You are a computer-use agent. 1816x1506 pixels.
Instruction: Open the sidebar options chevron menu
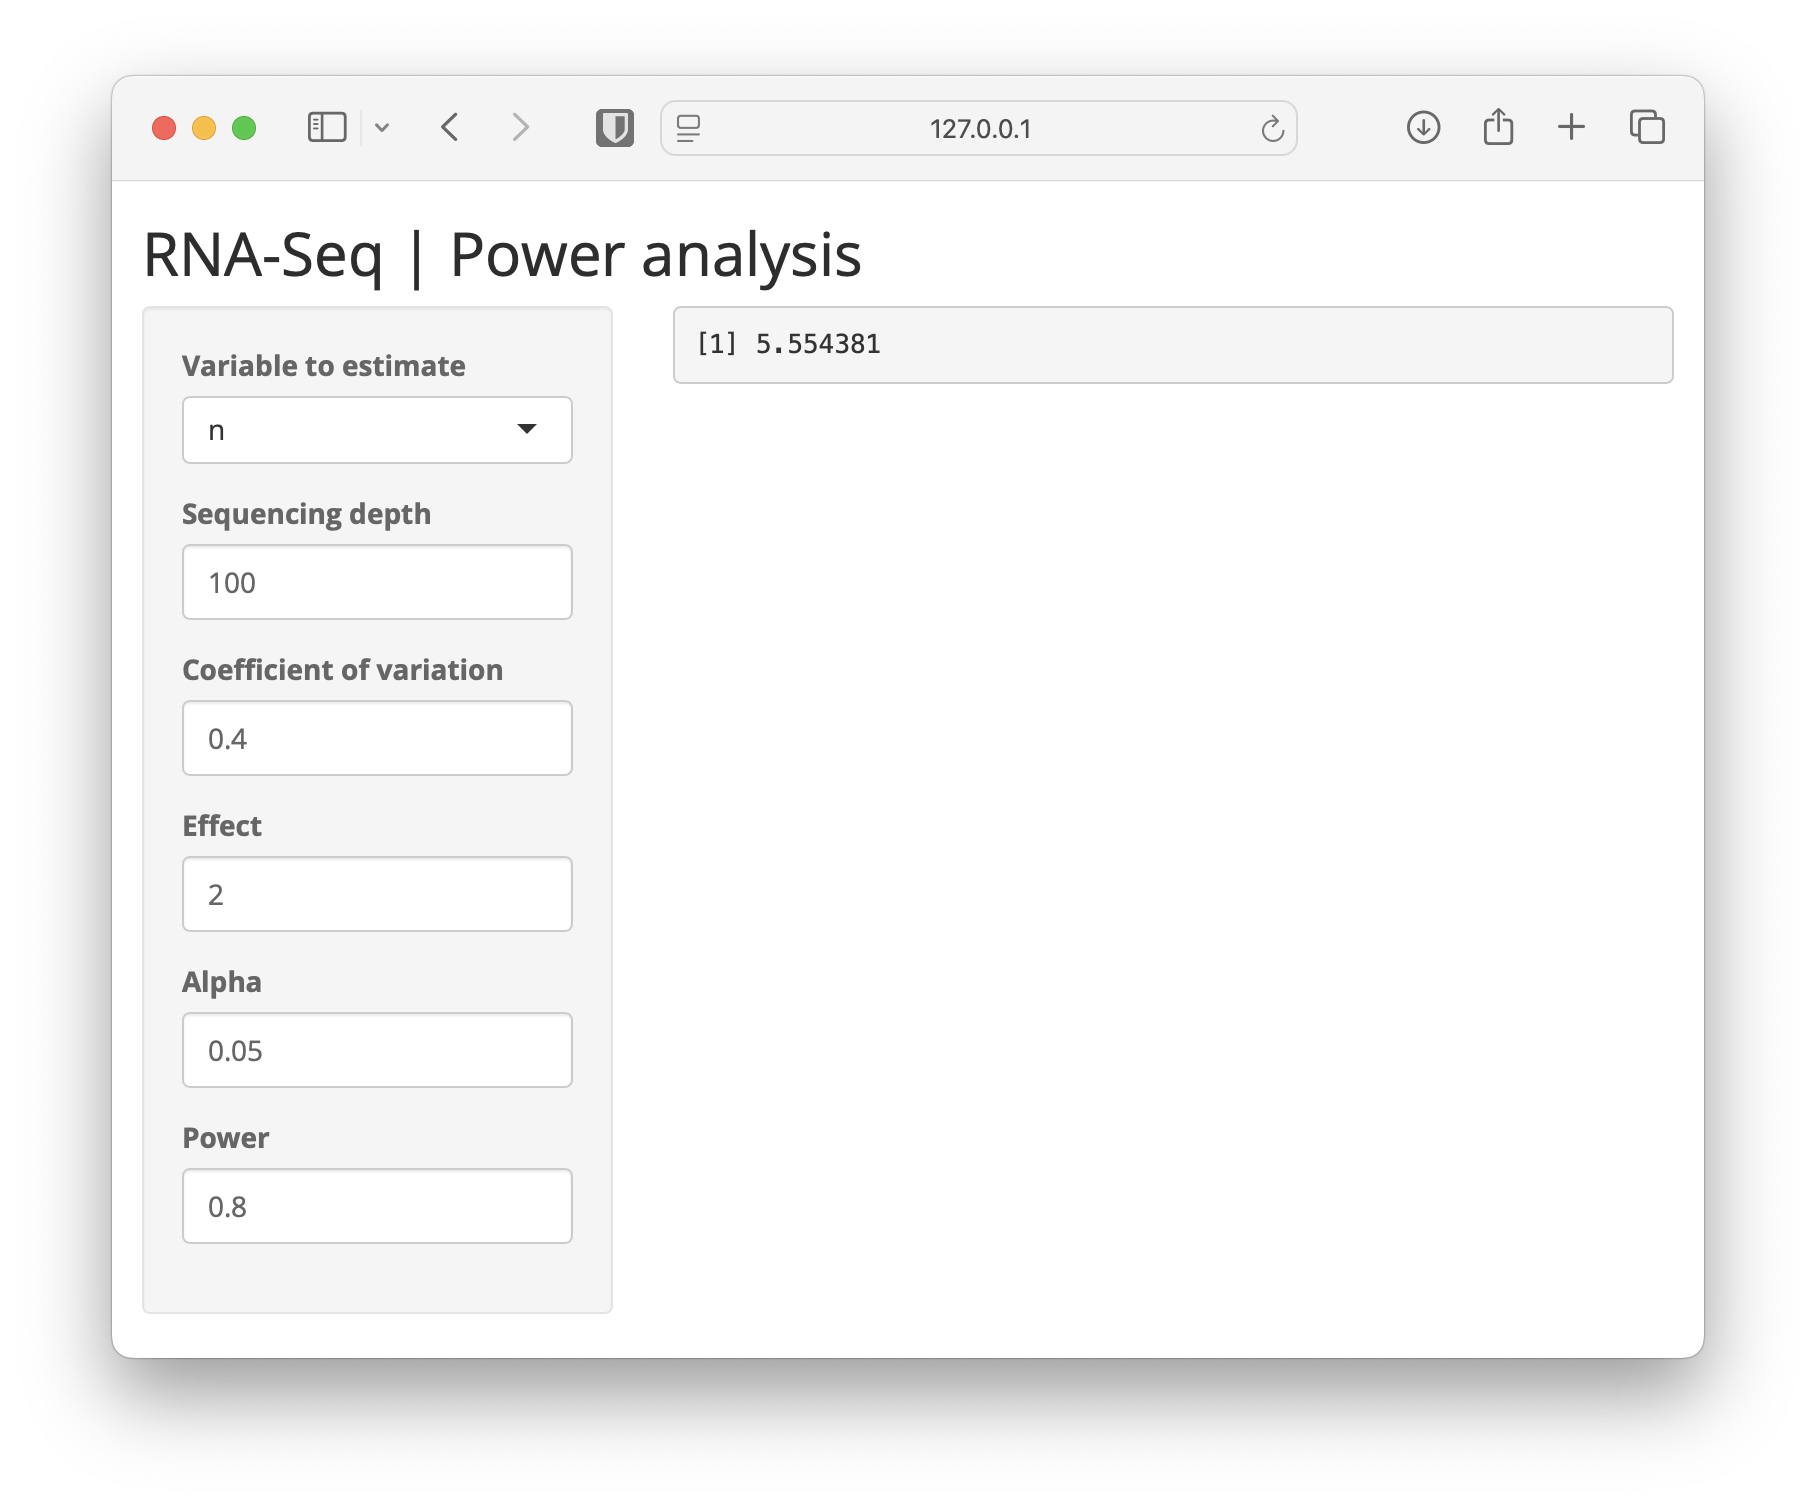(x=382, y=128)
